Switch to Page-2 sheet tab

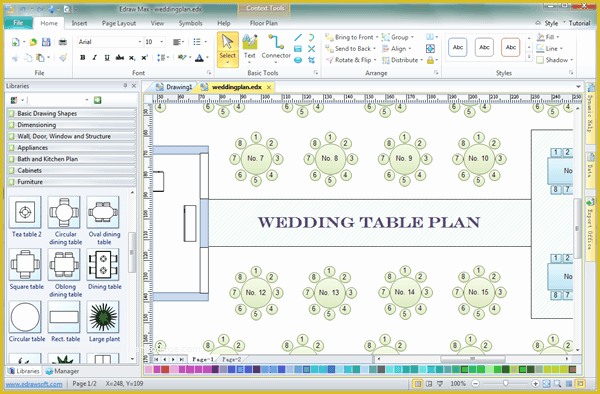pyautogui.click(x=232, y=360)
